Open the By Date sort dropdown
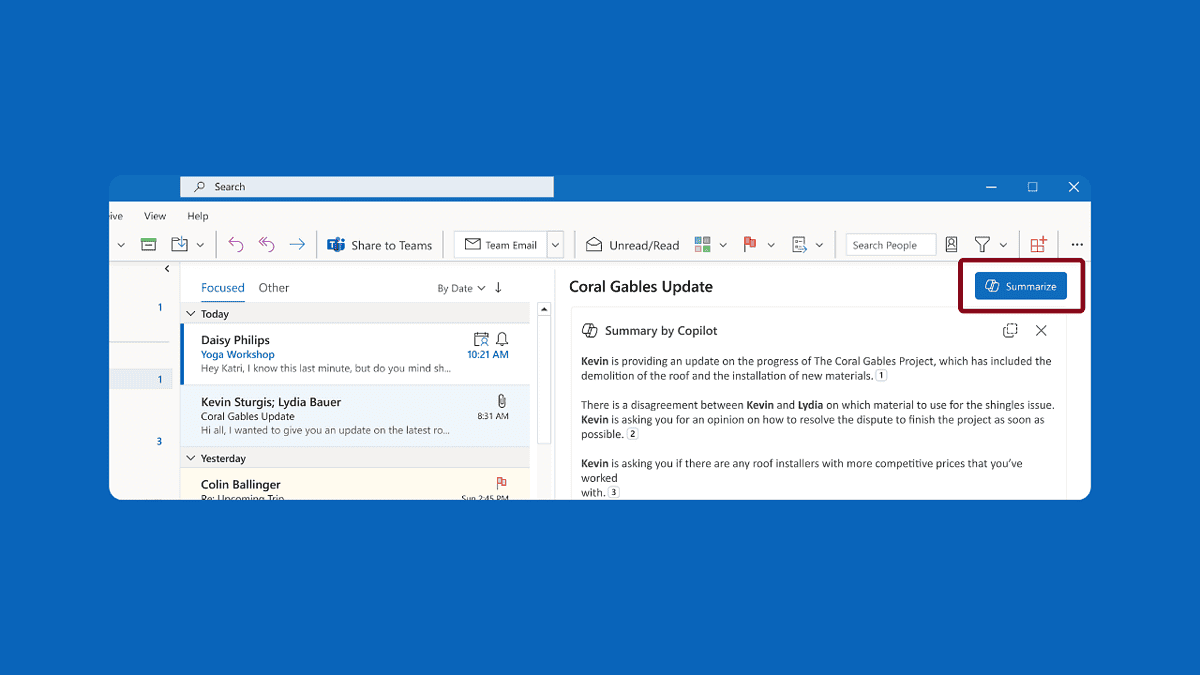Viewport: 1200px width, 675px height. 461,288
